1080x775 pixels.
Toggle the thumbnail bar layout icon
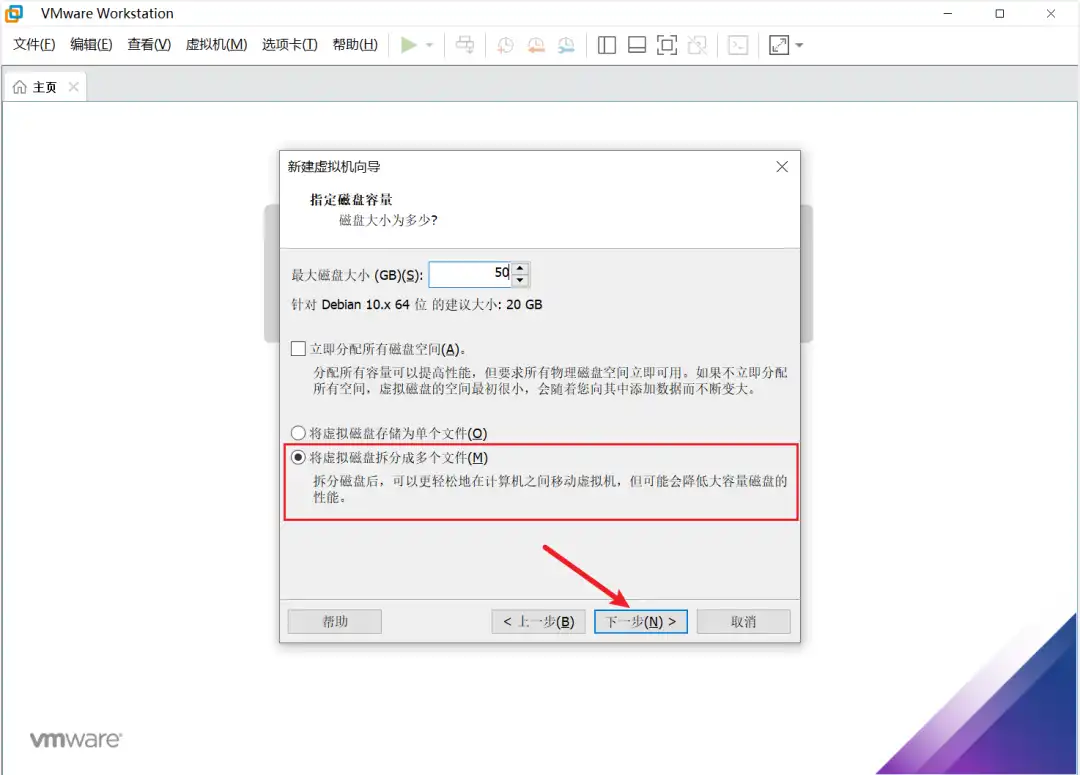click(x=636, y=45)
